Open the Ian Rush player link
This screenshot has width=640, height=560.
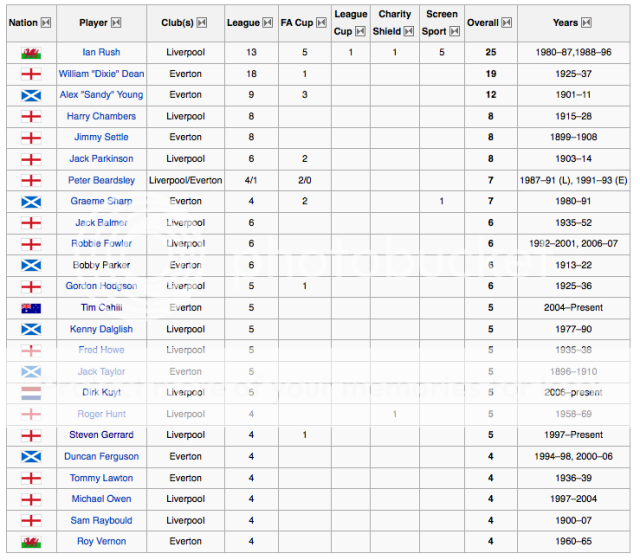coord(101,52)
